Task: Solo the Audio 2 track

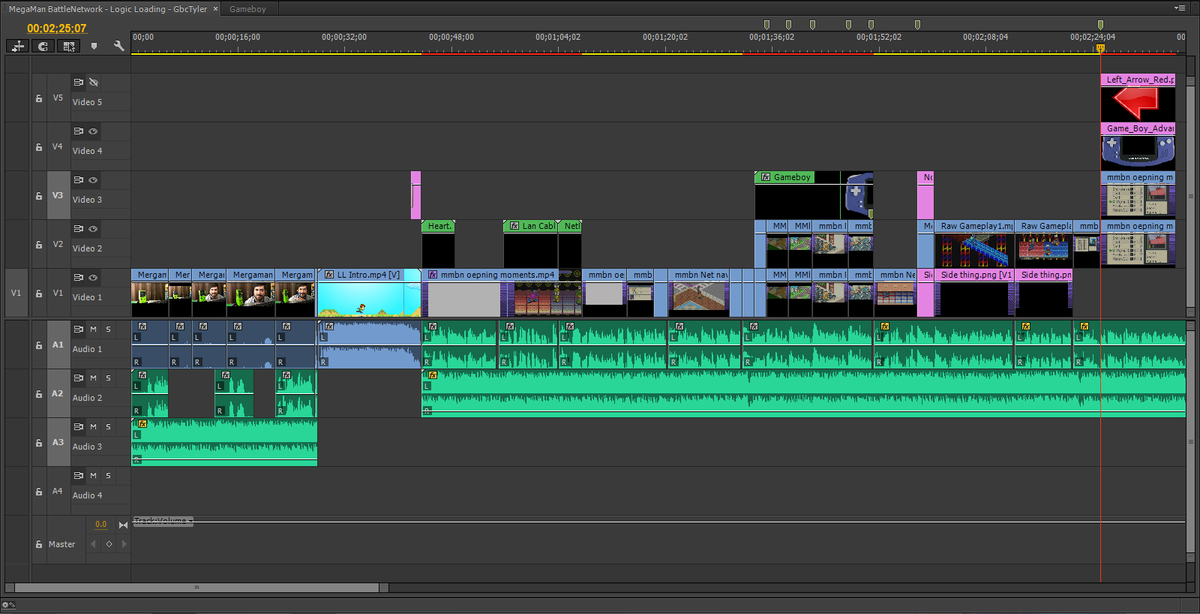Action: (x=109, y=378)
